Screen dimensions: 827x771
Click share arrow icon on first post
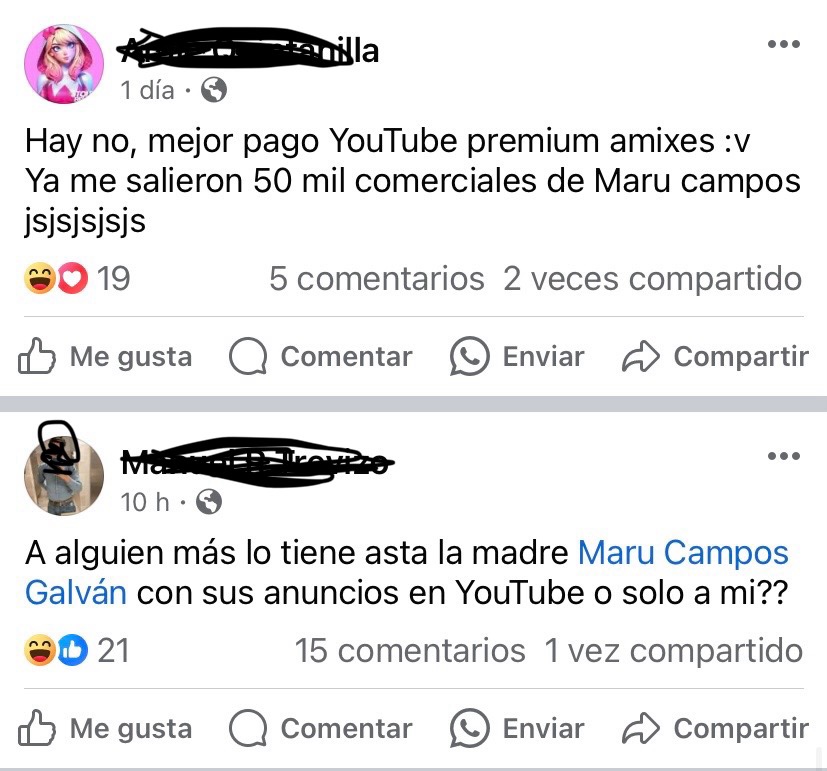641,356
